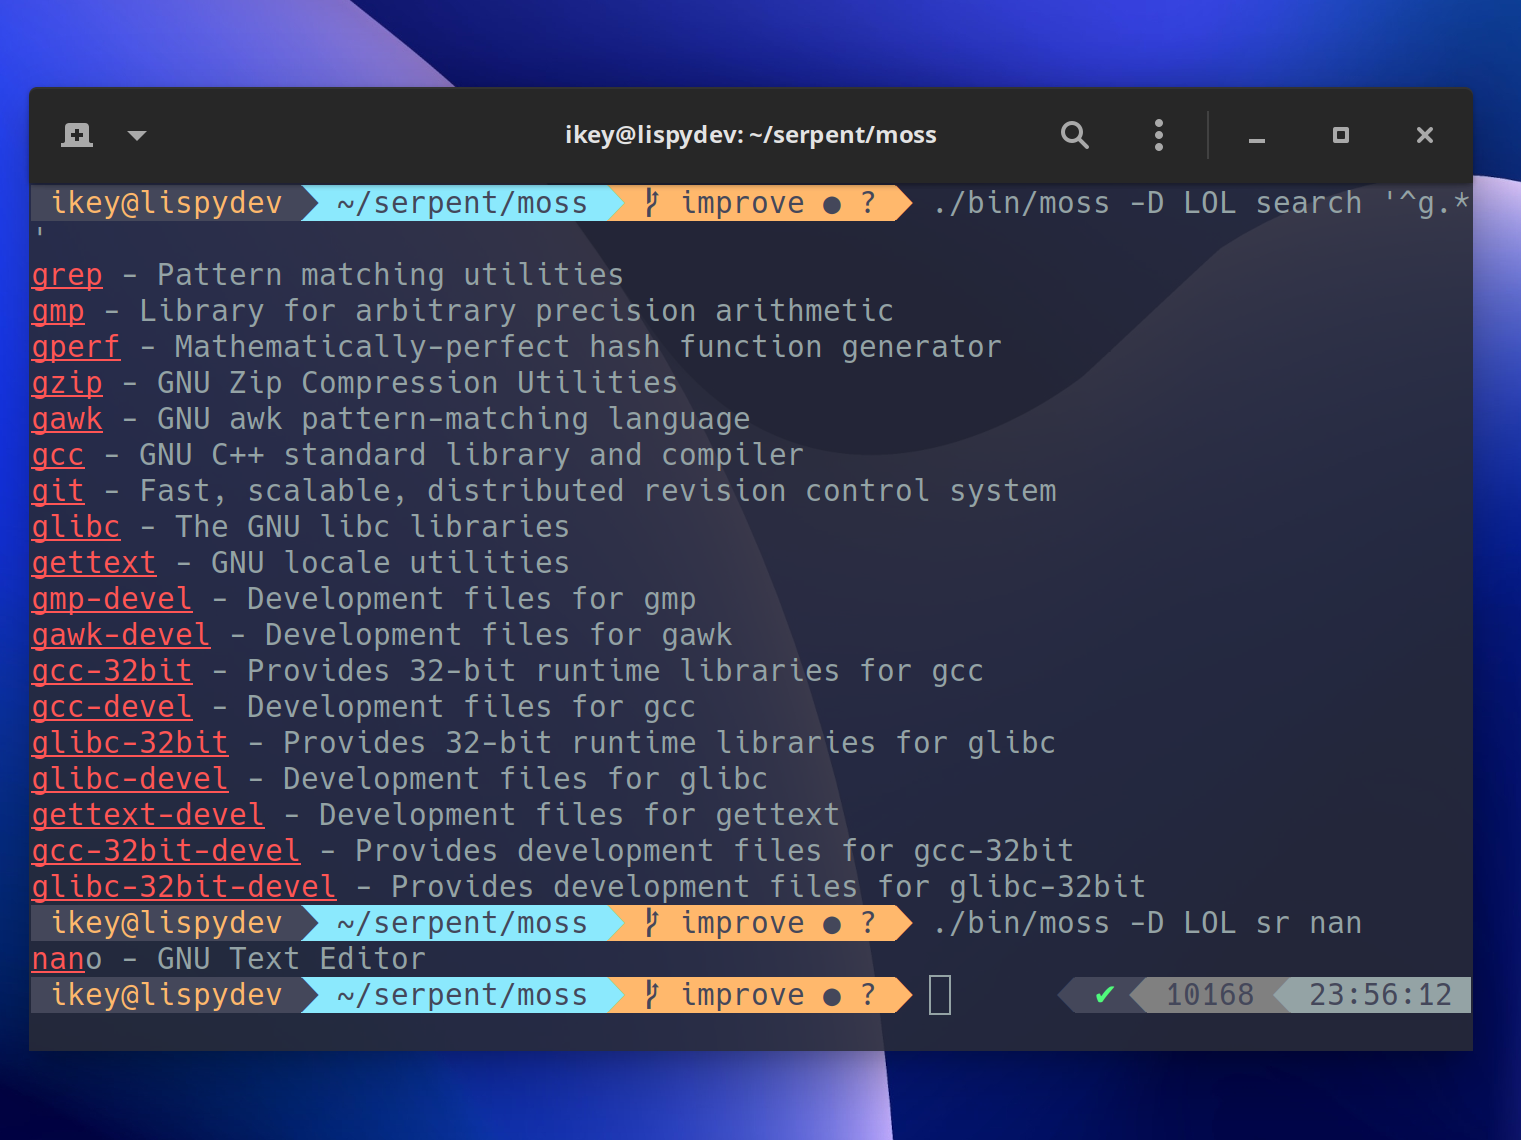Image resolution: width=1521 pixels, height=1140 pixels.
Task: Follow the gzip package link
Action: [x=66, y=382]
